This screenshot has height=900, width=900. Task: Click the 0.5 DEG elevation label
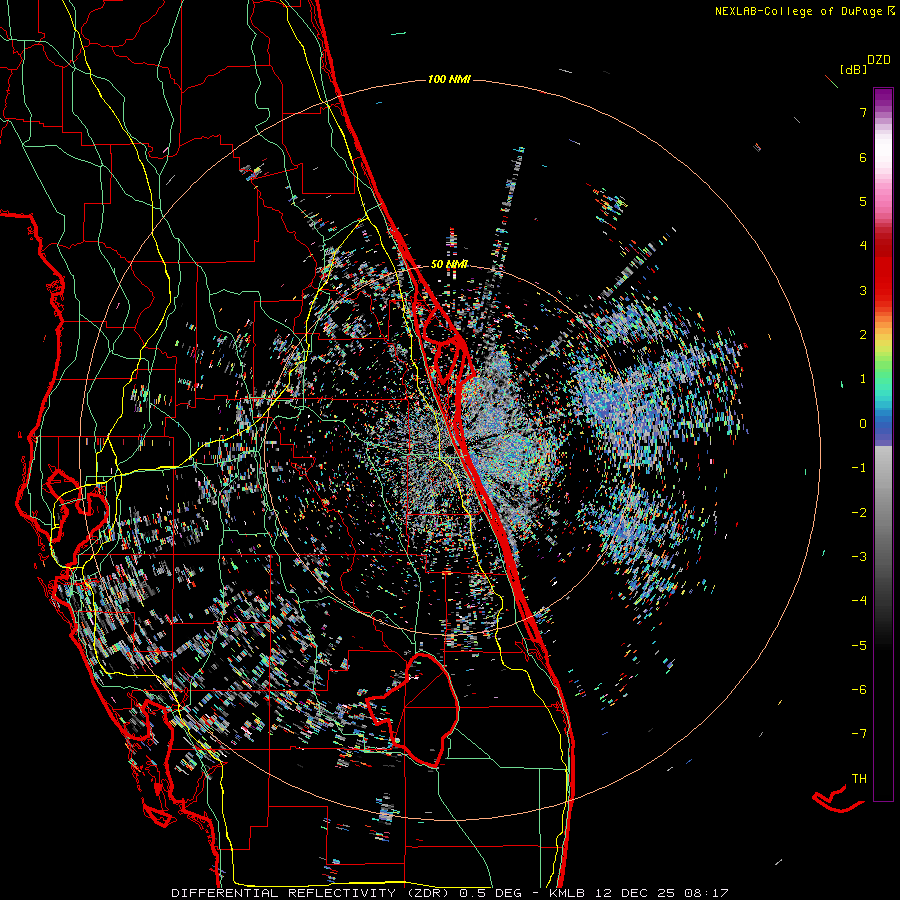tap(490, 893)
